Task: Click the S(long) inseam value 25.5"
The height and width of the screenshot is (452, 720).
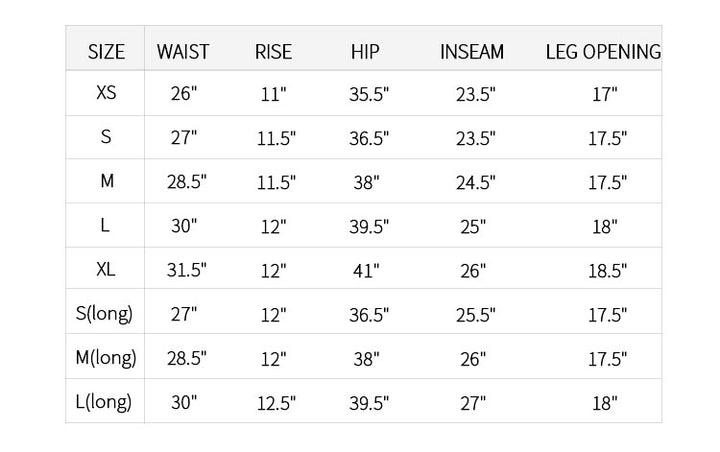Action: point(476,315)
